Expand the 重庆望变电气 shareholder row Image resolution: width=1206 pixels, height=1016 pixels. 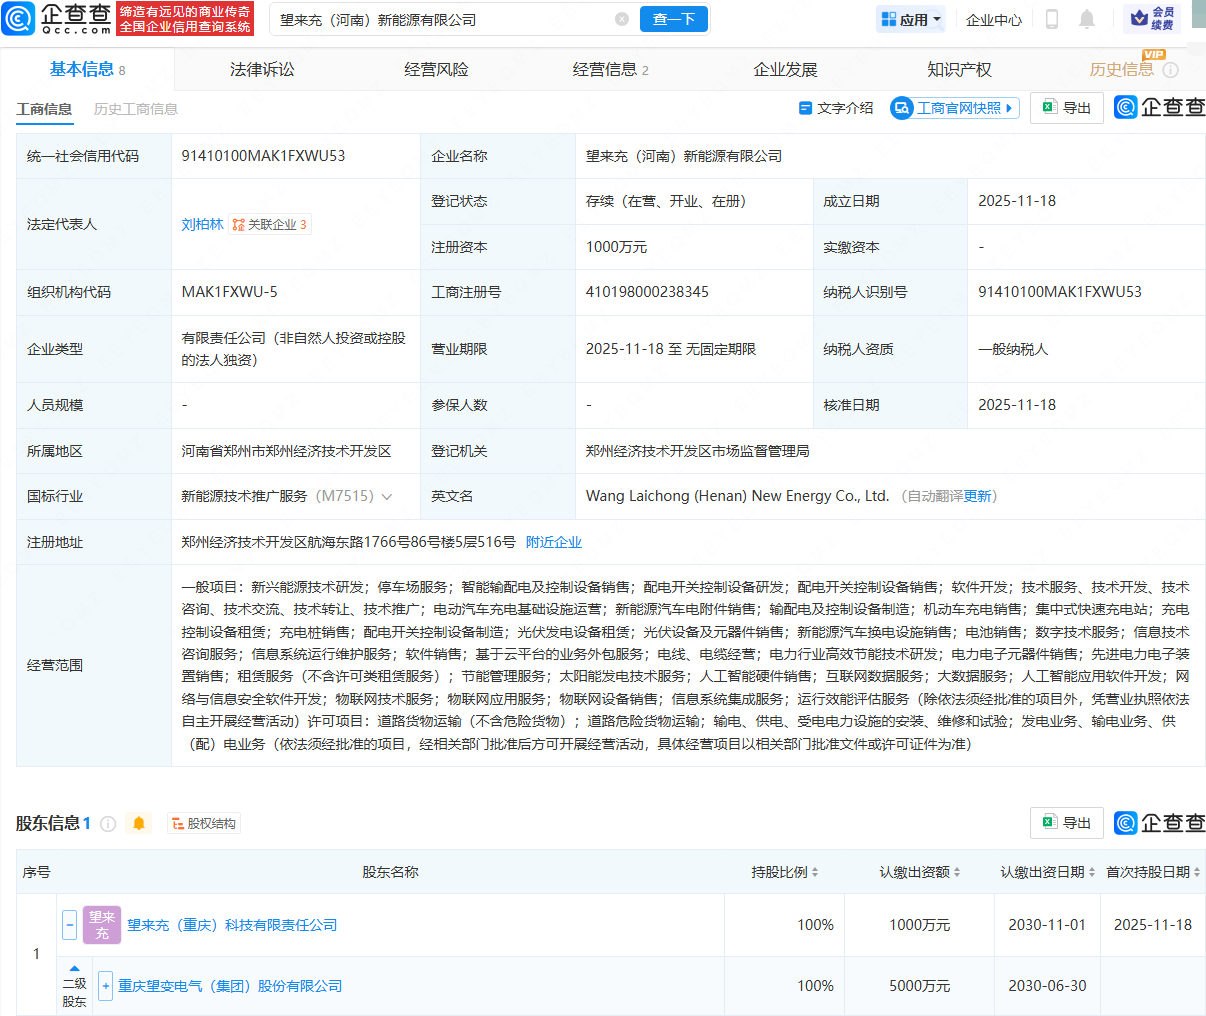pyautogui.click(x=105, y=986)
